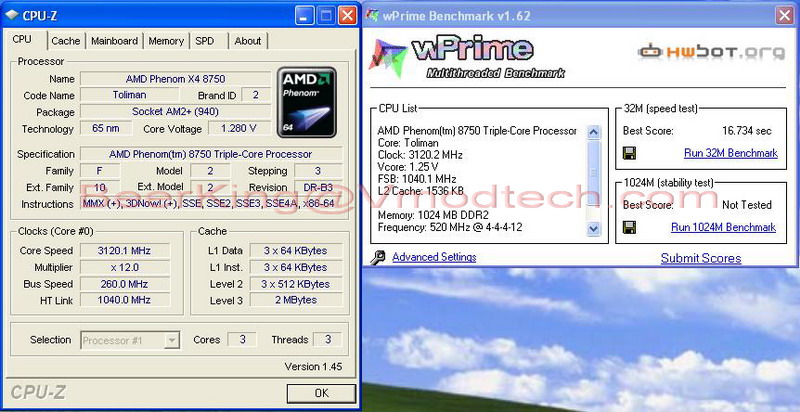Click the Revision value DR-B3
Viewport: 800px width, 412px height.
[x=318, y=187]
